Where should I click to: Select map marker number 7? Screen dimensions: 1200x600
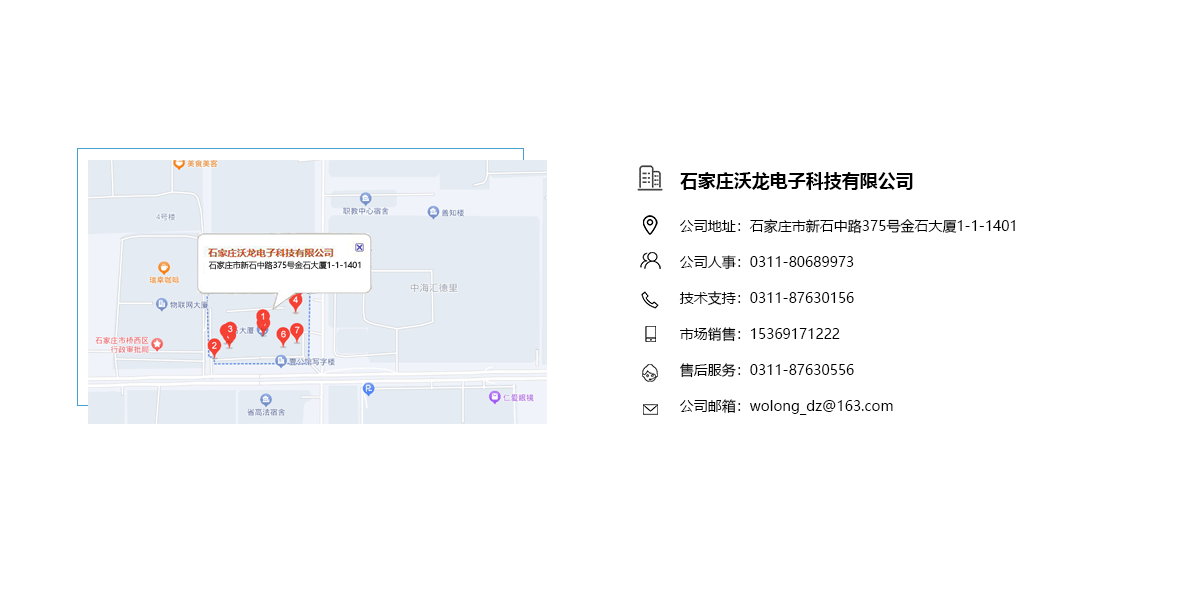pyautogui.click(x=296, y=329)
